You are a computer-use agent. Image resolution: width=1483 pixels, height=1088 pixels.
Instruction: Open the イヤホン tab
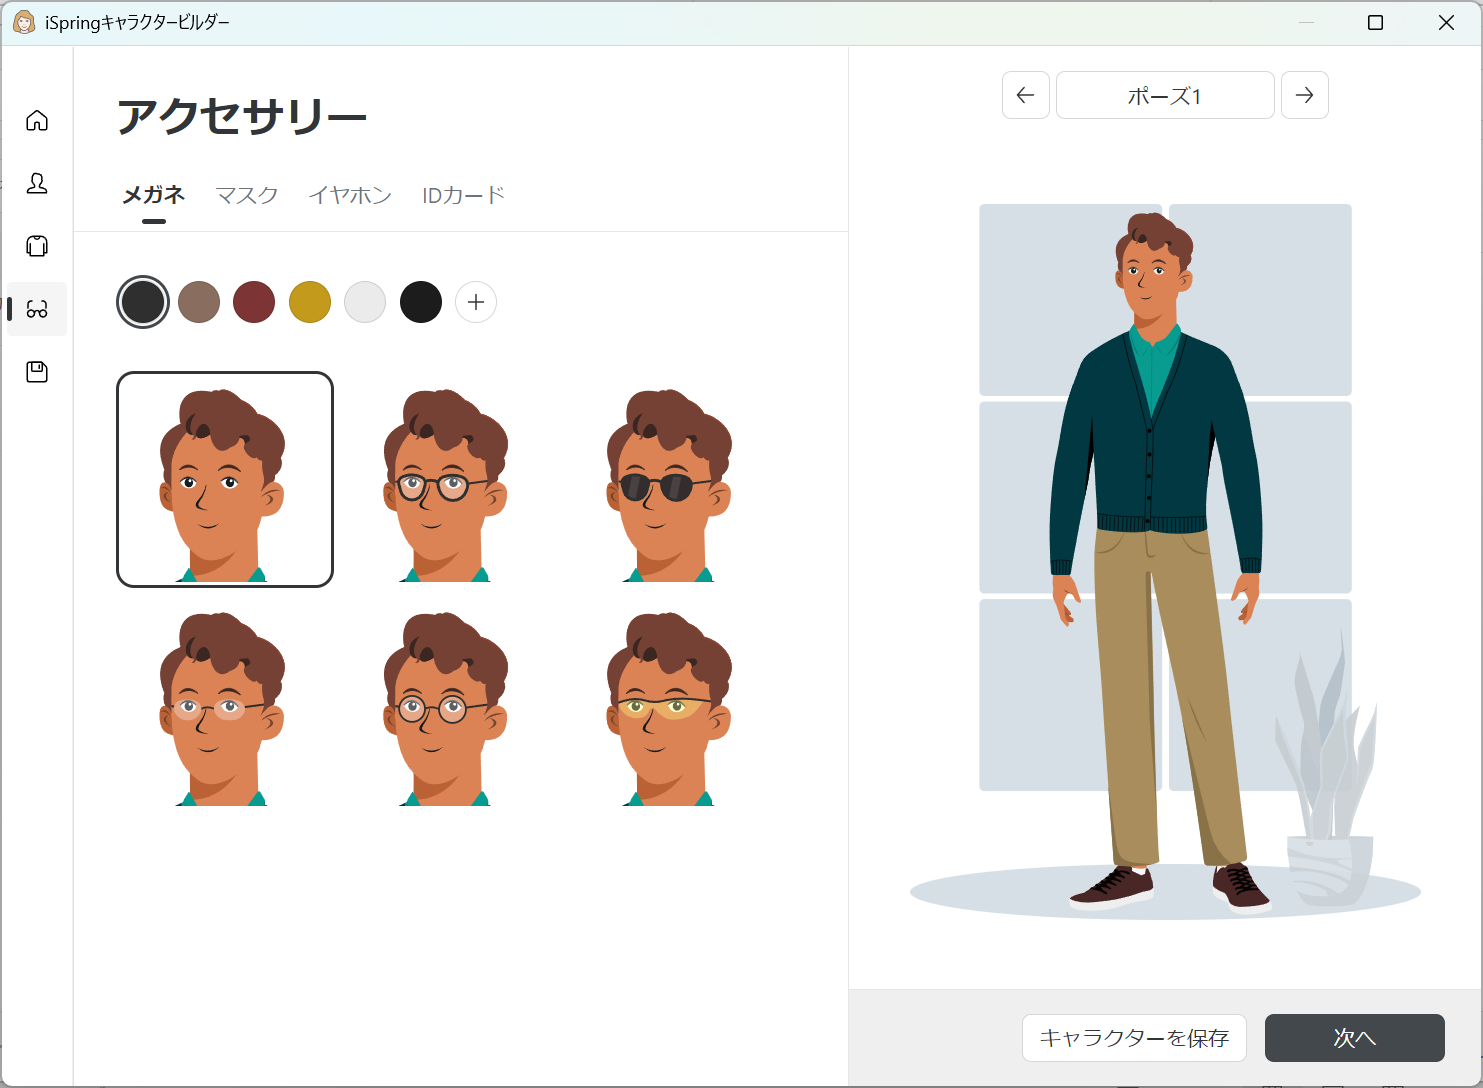point(350,195)
